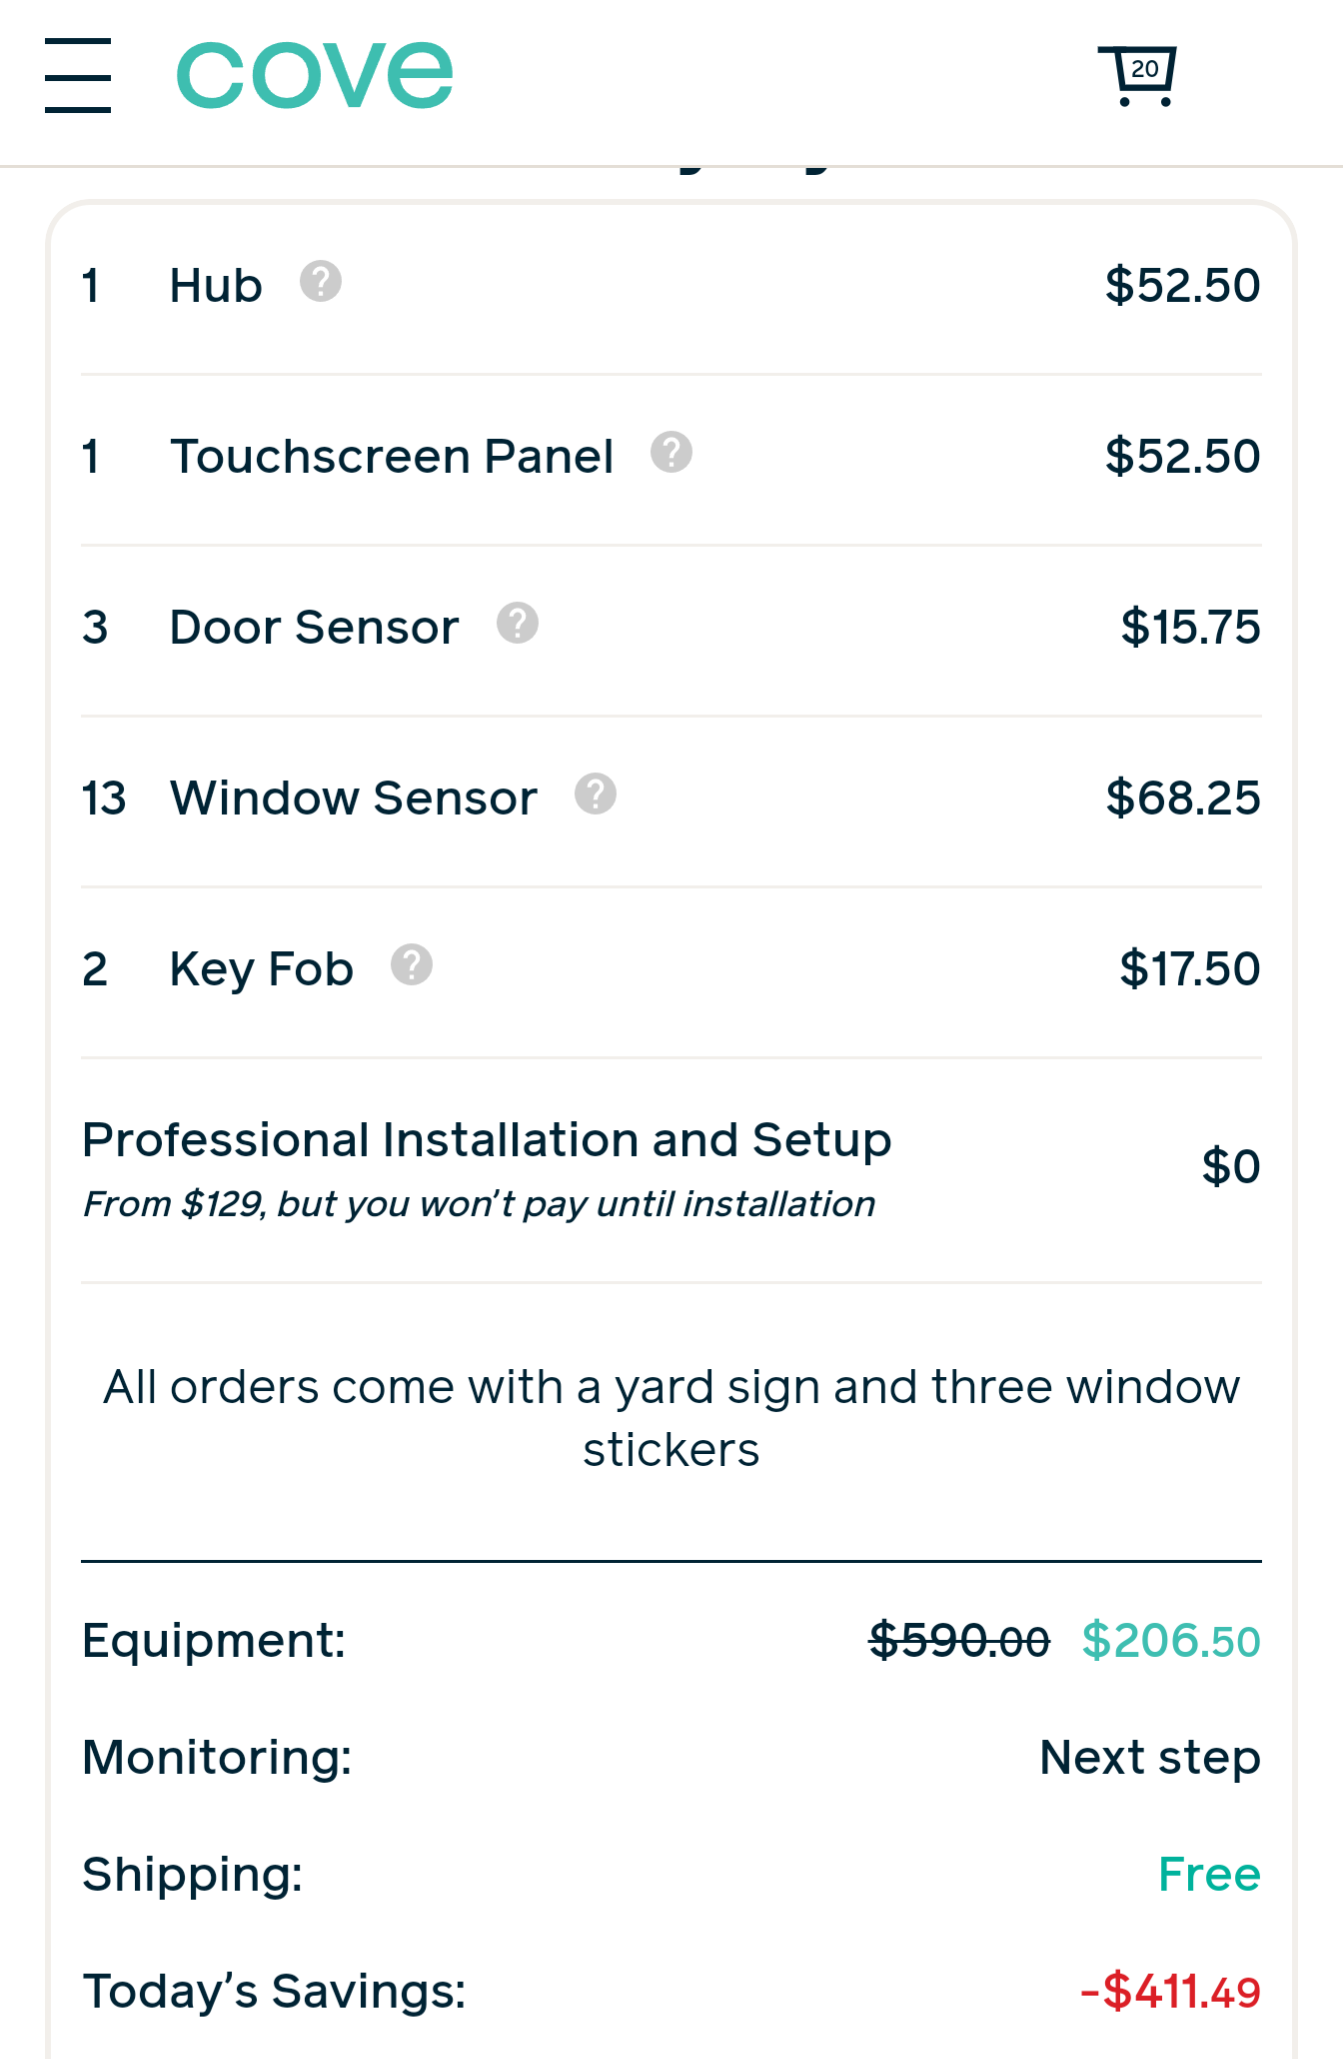
Task: Click the Window Sensor quantity 13
Action: pyautogui.click(x=104, y=799)
